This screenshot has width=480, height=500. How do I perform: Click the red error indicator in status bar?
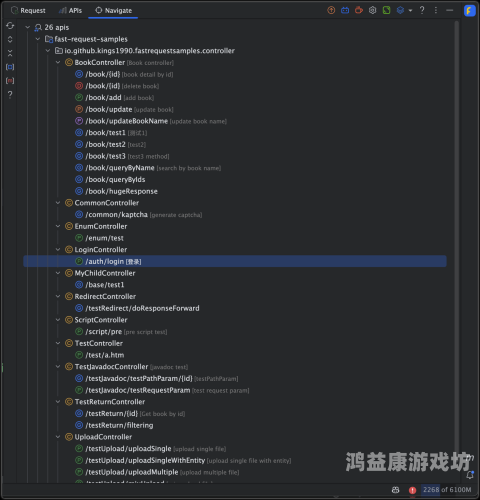(412, 490)
